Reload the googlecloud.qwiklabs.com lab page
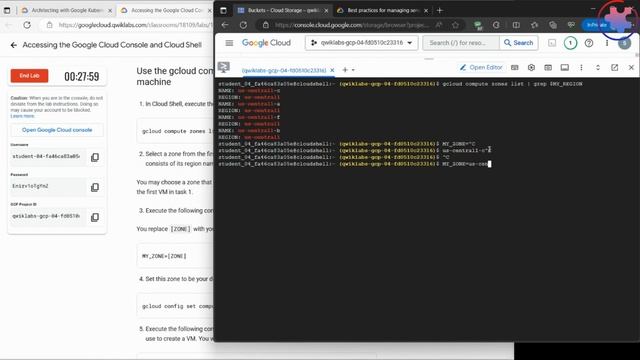This screenshot has height=360, width=640. (27, 25)
